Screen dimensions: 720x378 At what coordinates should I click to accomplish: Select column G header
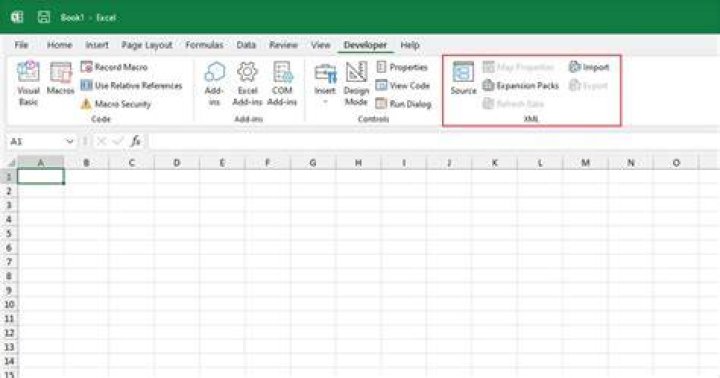point(313,163)
